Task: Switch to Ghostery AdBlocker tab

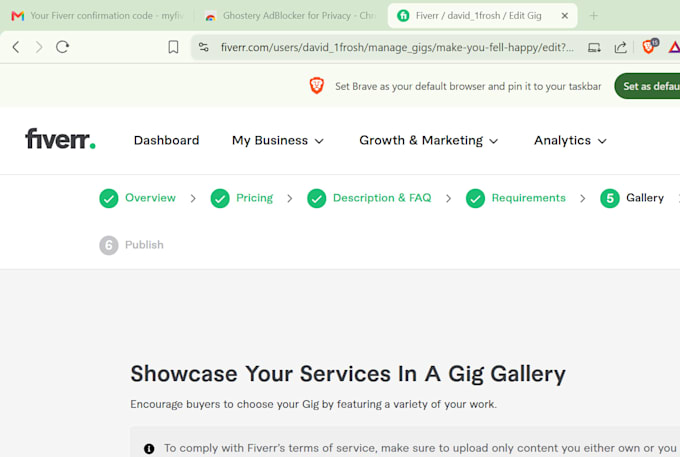Action: click(291, 16)
